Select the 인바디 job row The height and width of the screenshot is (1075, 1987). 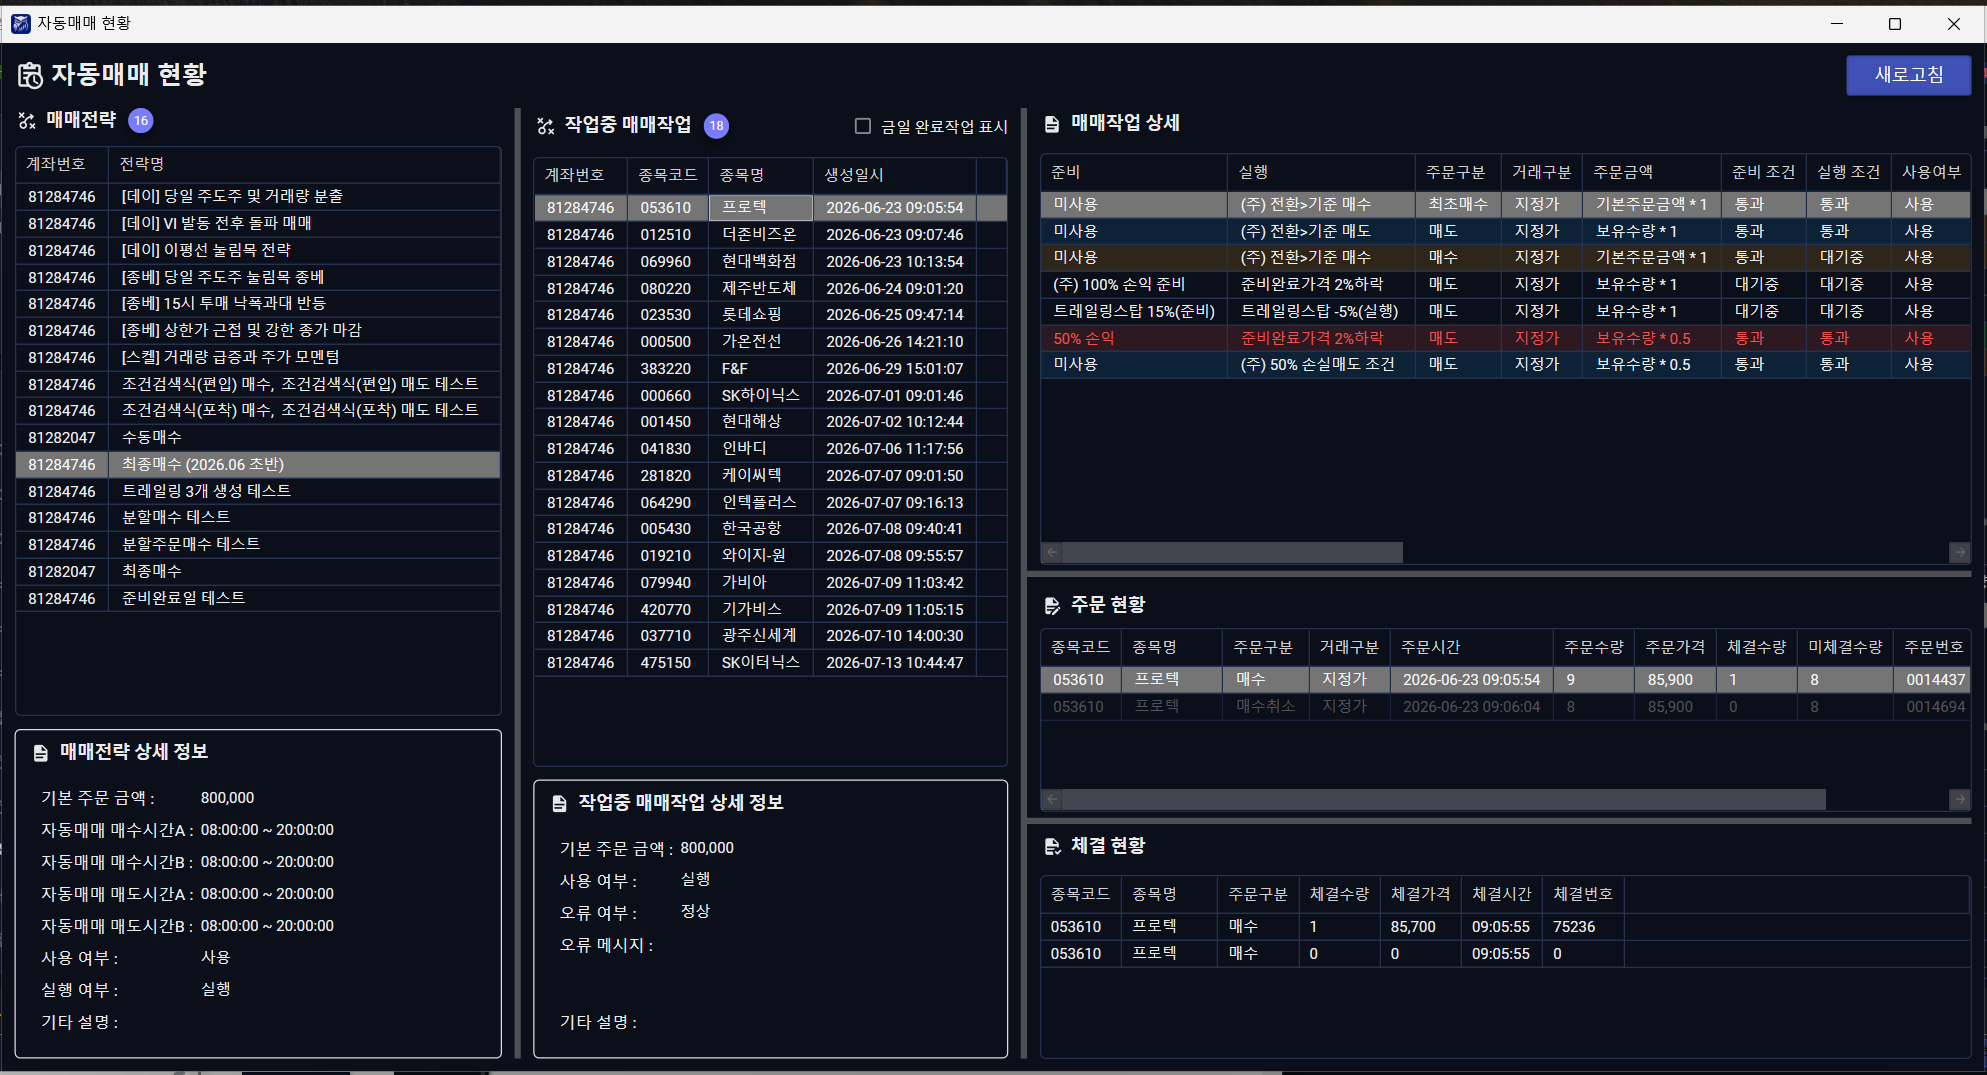pyautogui.click(x=770, y=449)
